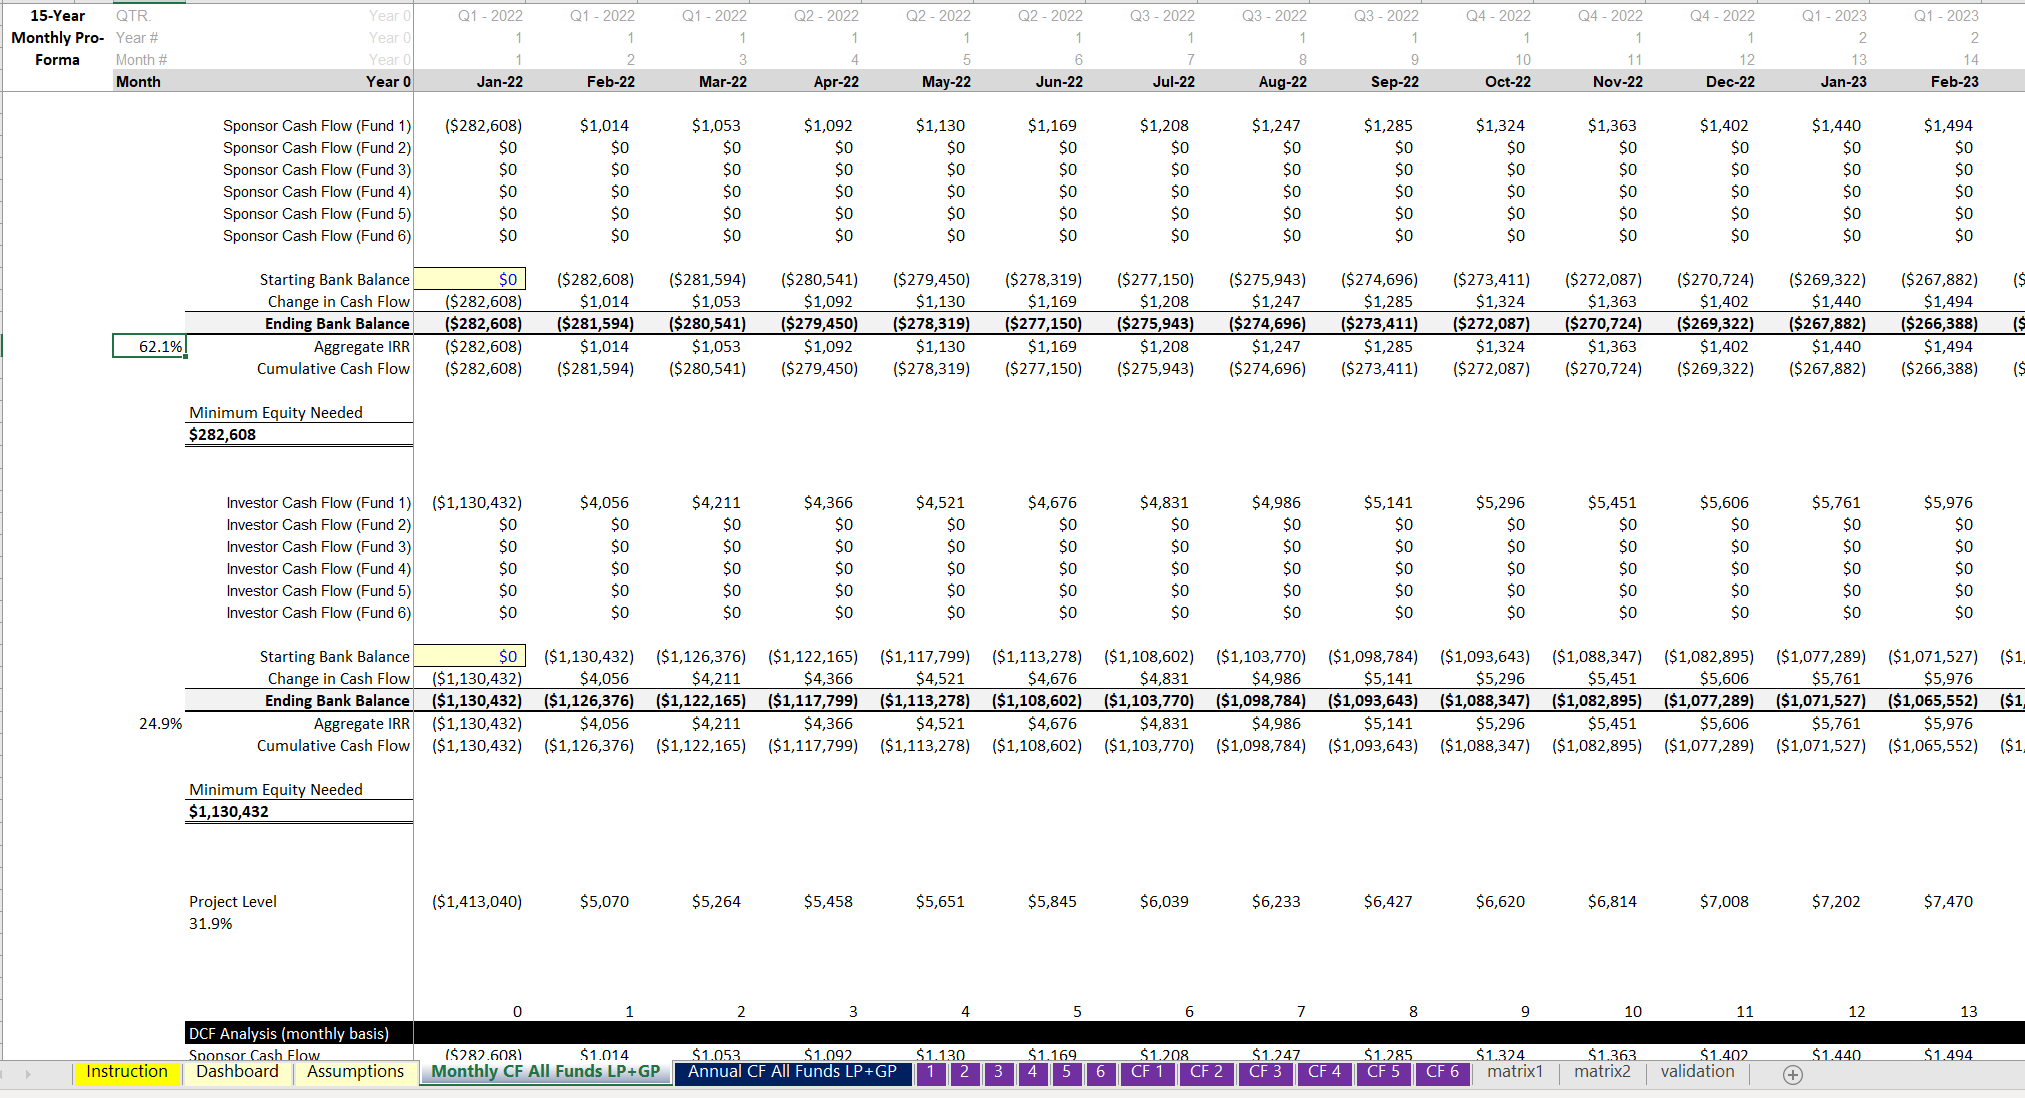Go back to the Instruction sheet

click(127, 1071)
